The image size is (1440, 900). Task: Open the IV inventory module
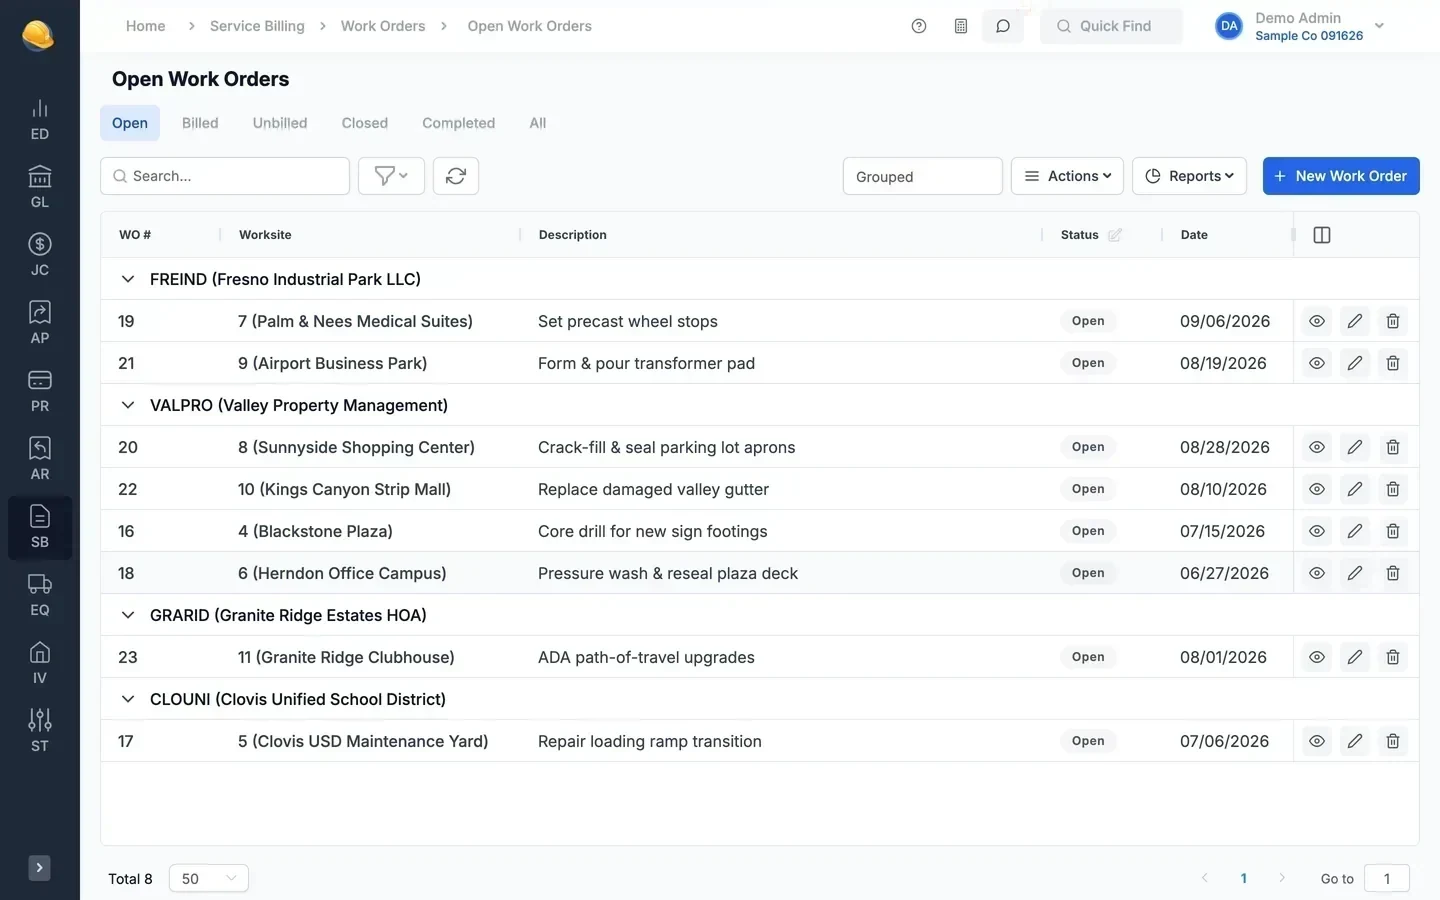point(39,664)
